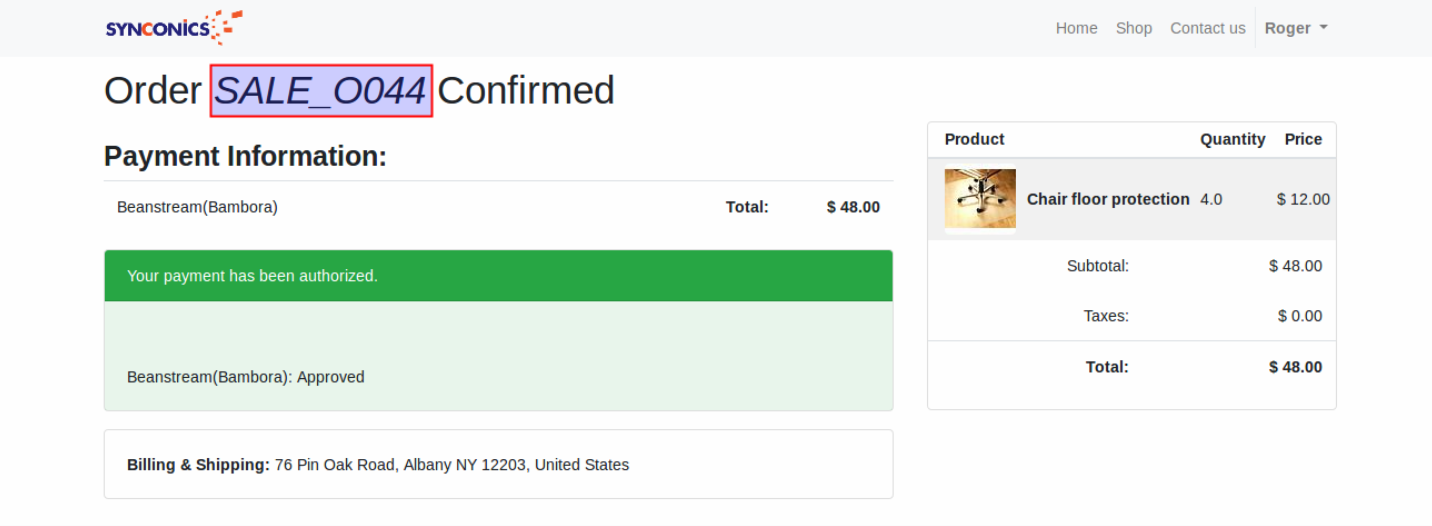The width and height of the screenshot is (1432, 526).
Task: Navigate to Contact us
Action: click(1207, 28)
